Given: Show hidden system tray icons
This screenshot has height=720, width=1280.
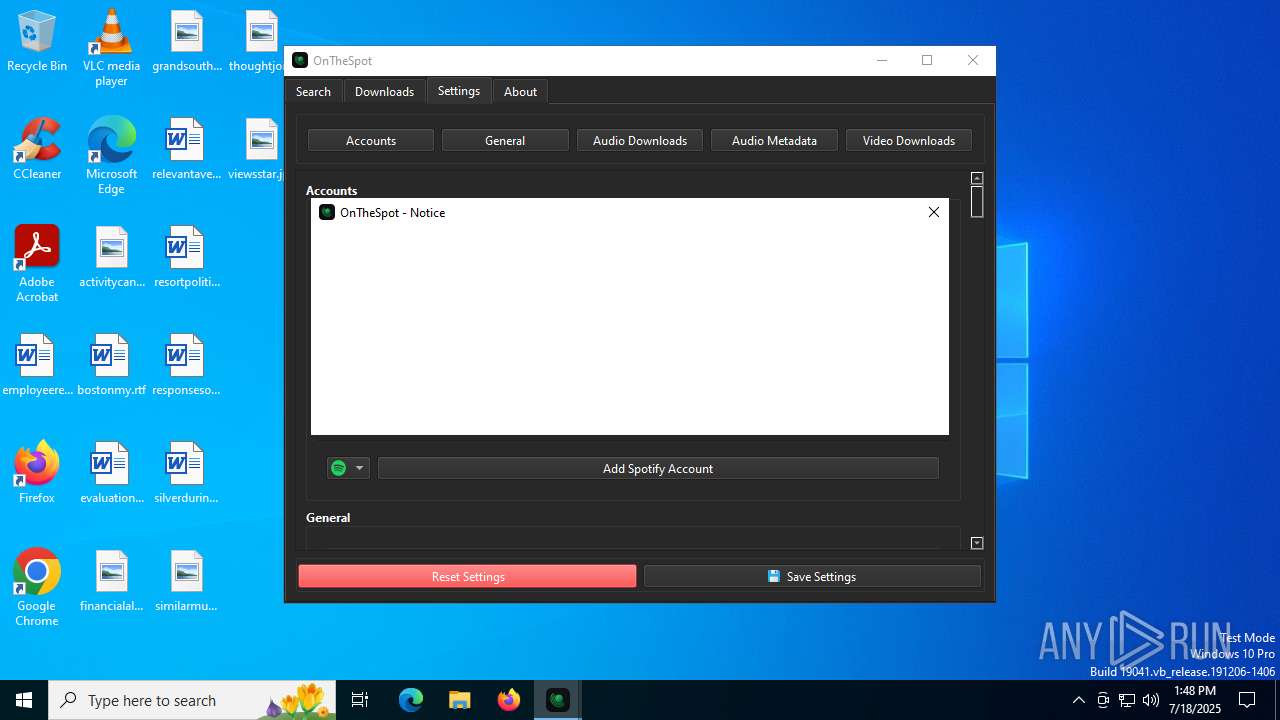Looking at the screenshot, I should tap(1078, 700).
